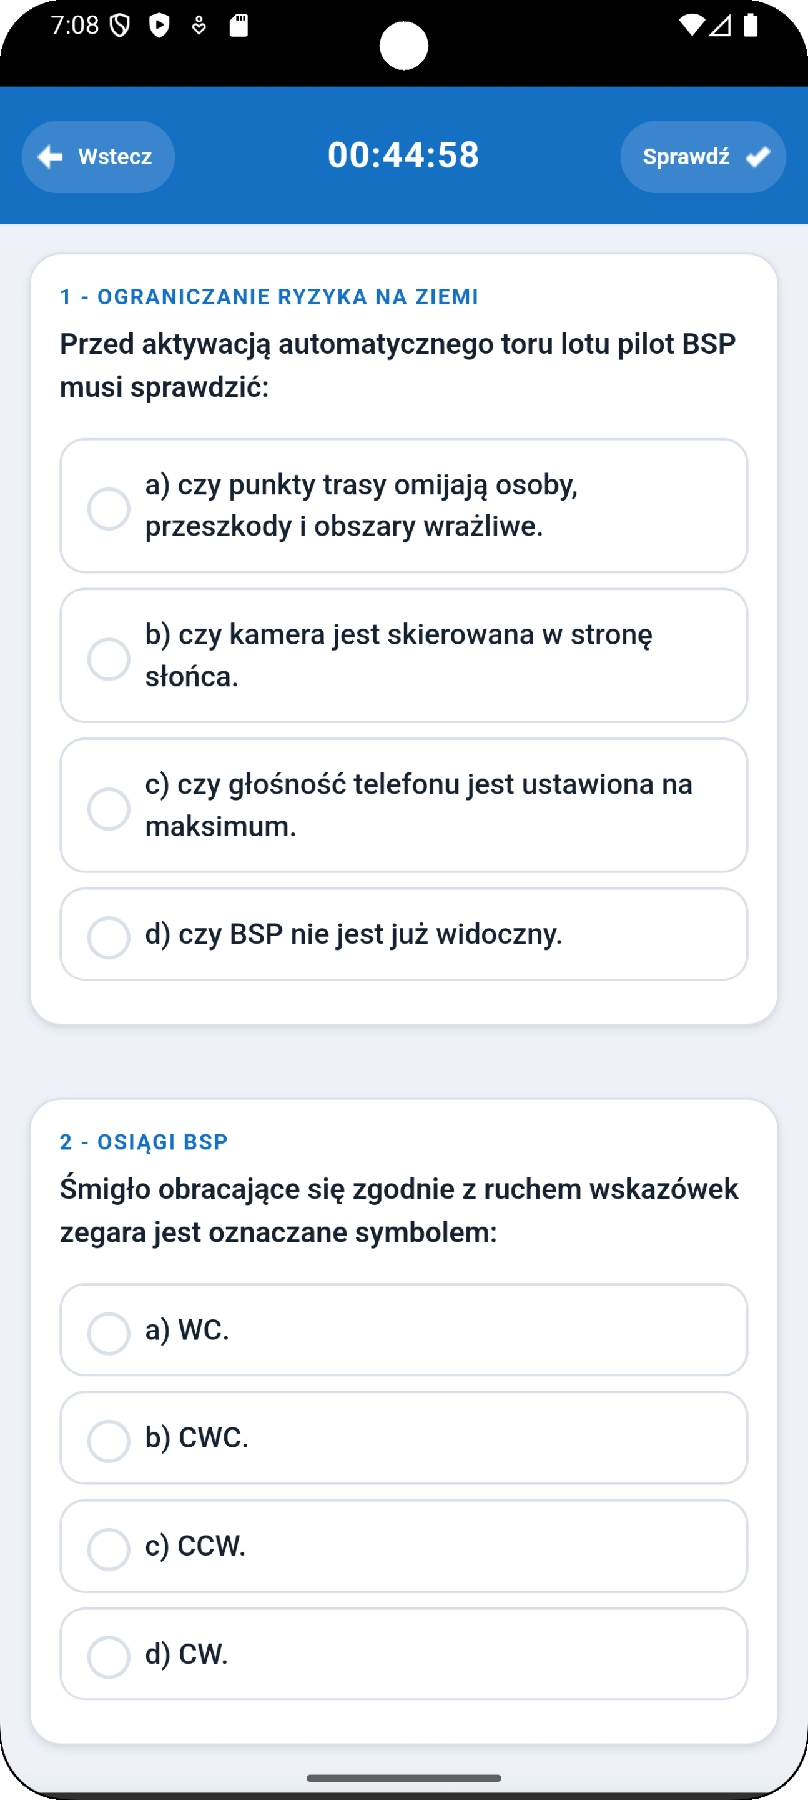Screen dimensions: 808x1800
Task: Tap the bottom navigation gesture handle
Action: pyautogui.click(x=404, y=1778)
